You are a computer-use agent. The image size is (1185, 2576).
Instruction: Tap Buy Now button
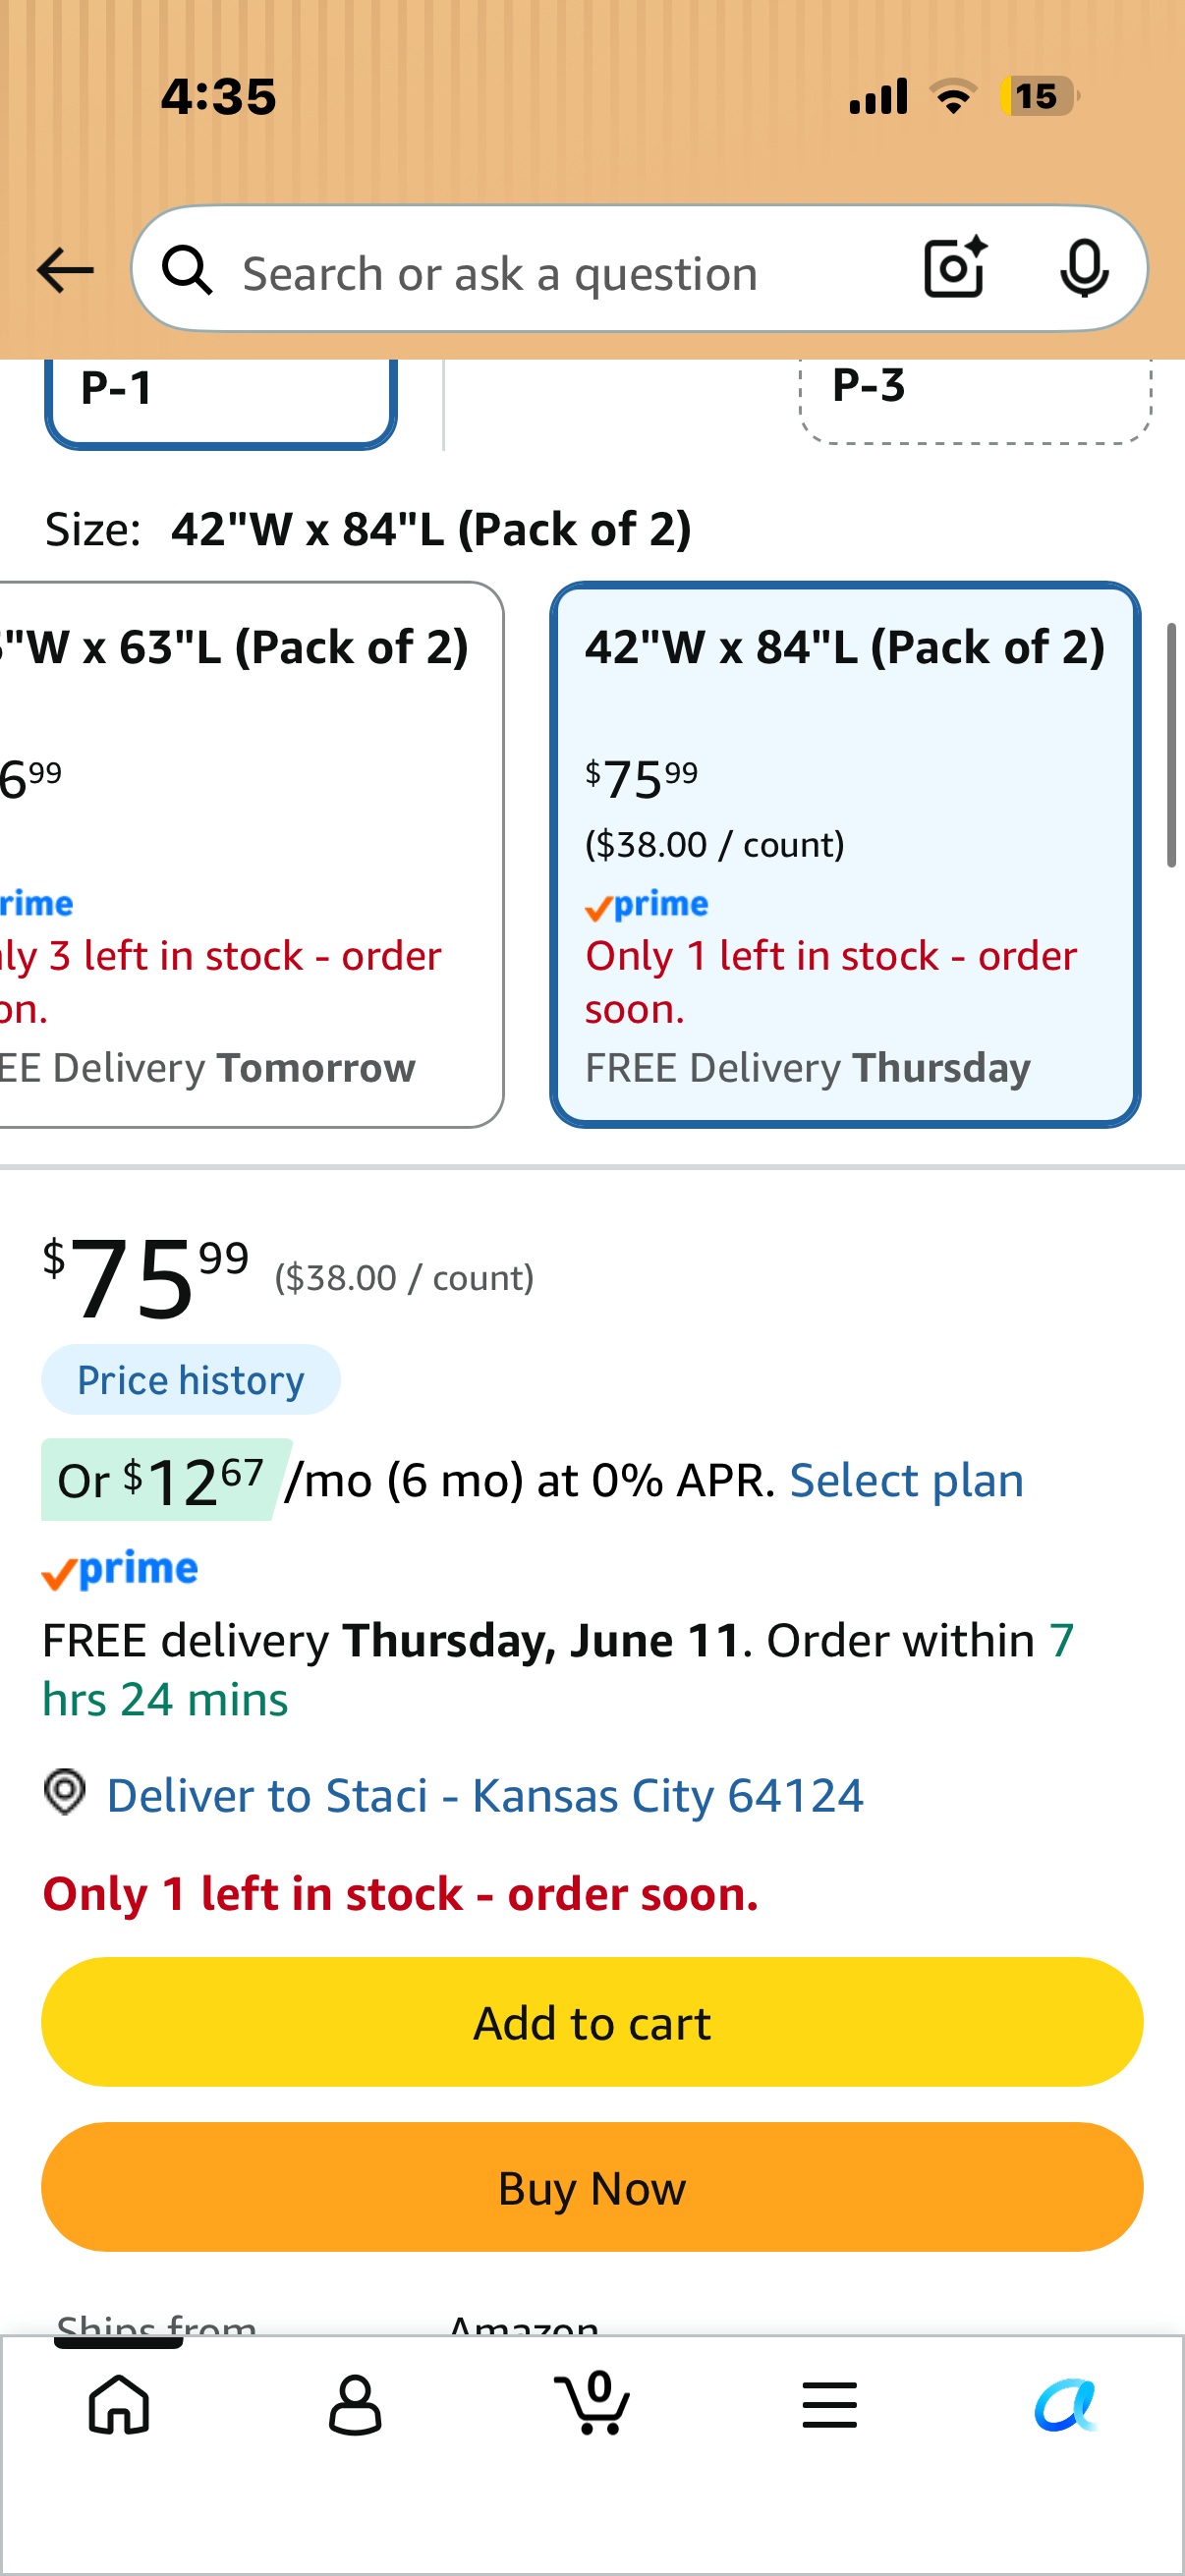pyautogui.click(x=592, y=2187)
